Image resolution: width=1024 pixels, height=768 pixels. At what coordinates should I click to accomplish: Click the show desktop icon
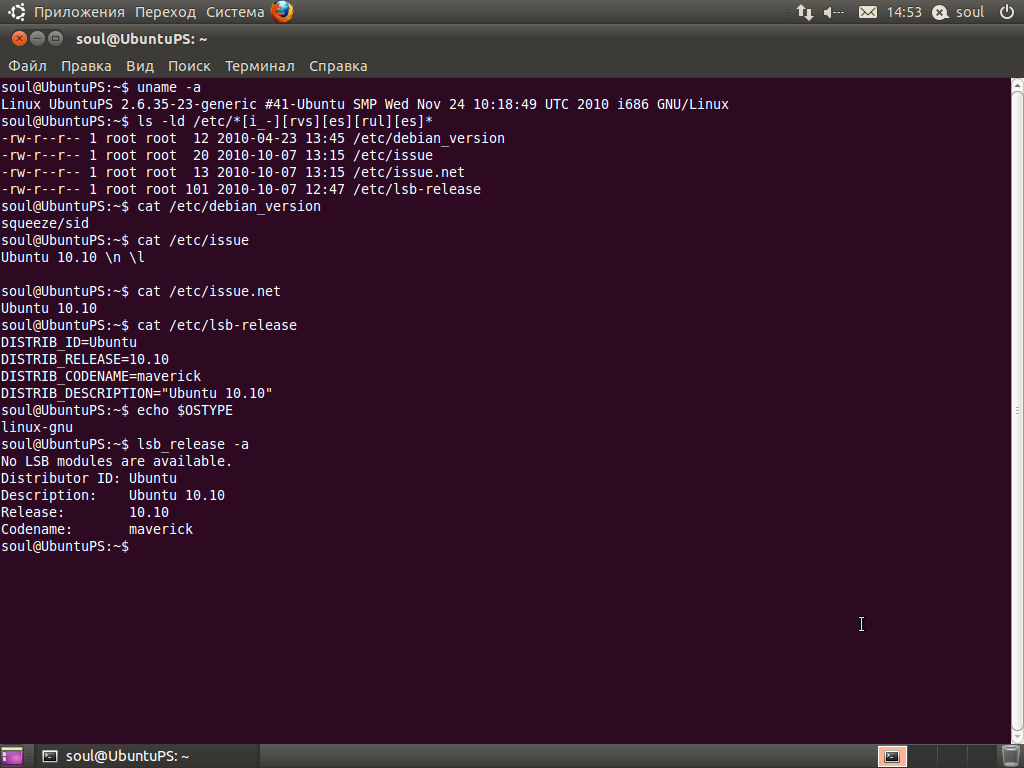click(11, 756)
